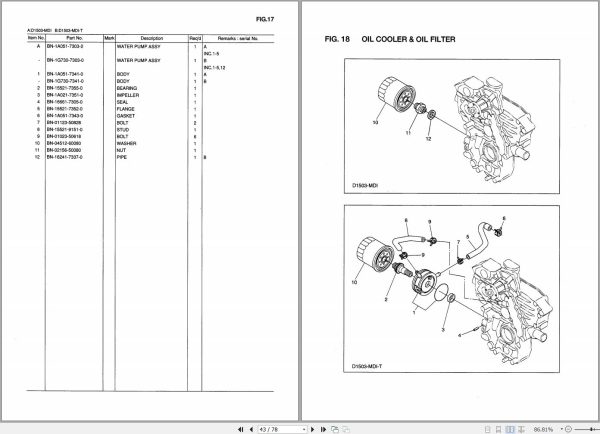600x434 pixels.
Task: Switch to continuous facing view
Action: coord(521,429)
